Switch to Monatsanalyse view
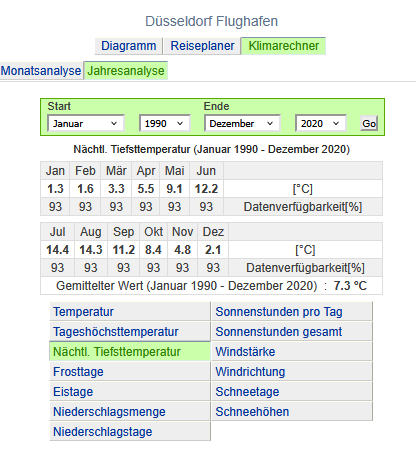The height and width of the screenshot is (466, 416). (x=41, y=71)
